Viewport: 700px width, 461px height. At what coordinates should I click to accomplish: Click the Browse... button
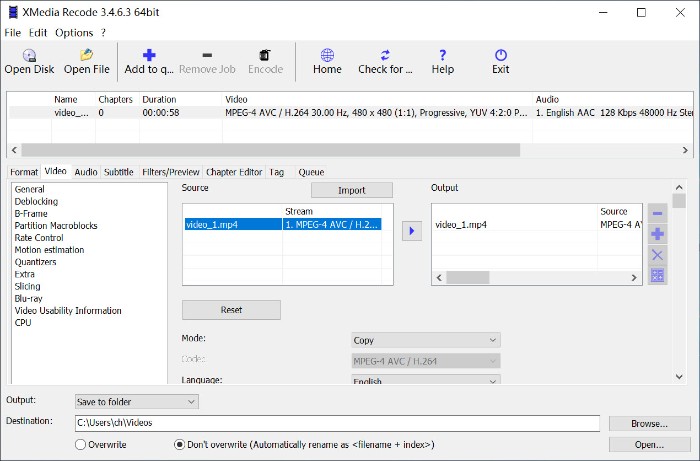(650, 424)
